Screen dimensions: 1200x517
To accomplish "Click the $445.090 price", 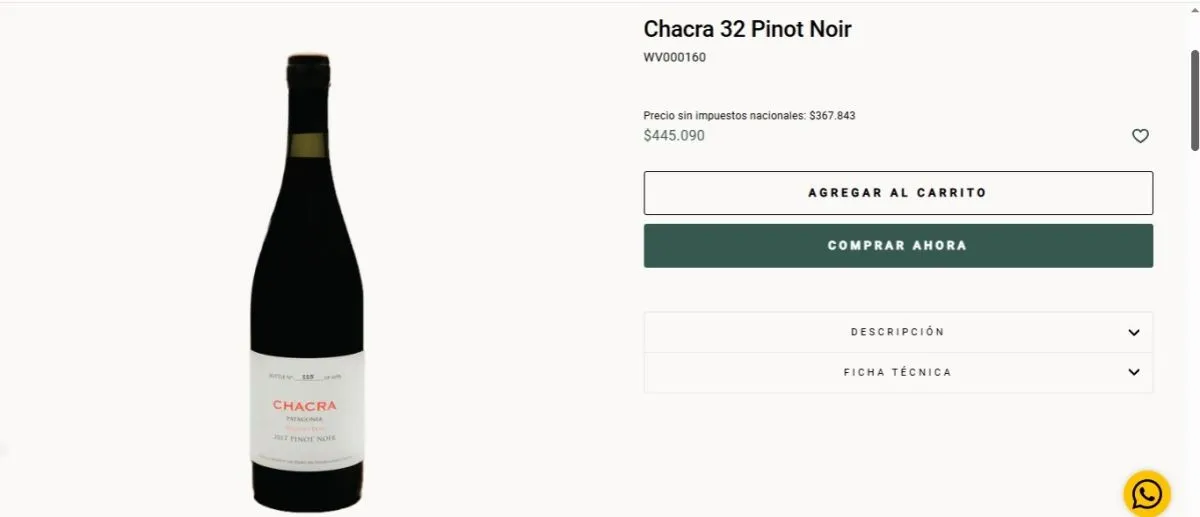I will (x=674, y=135).
